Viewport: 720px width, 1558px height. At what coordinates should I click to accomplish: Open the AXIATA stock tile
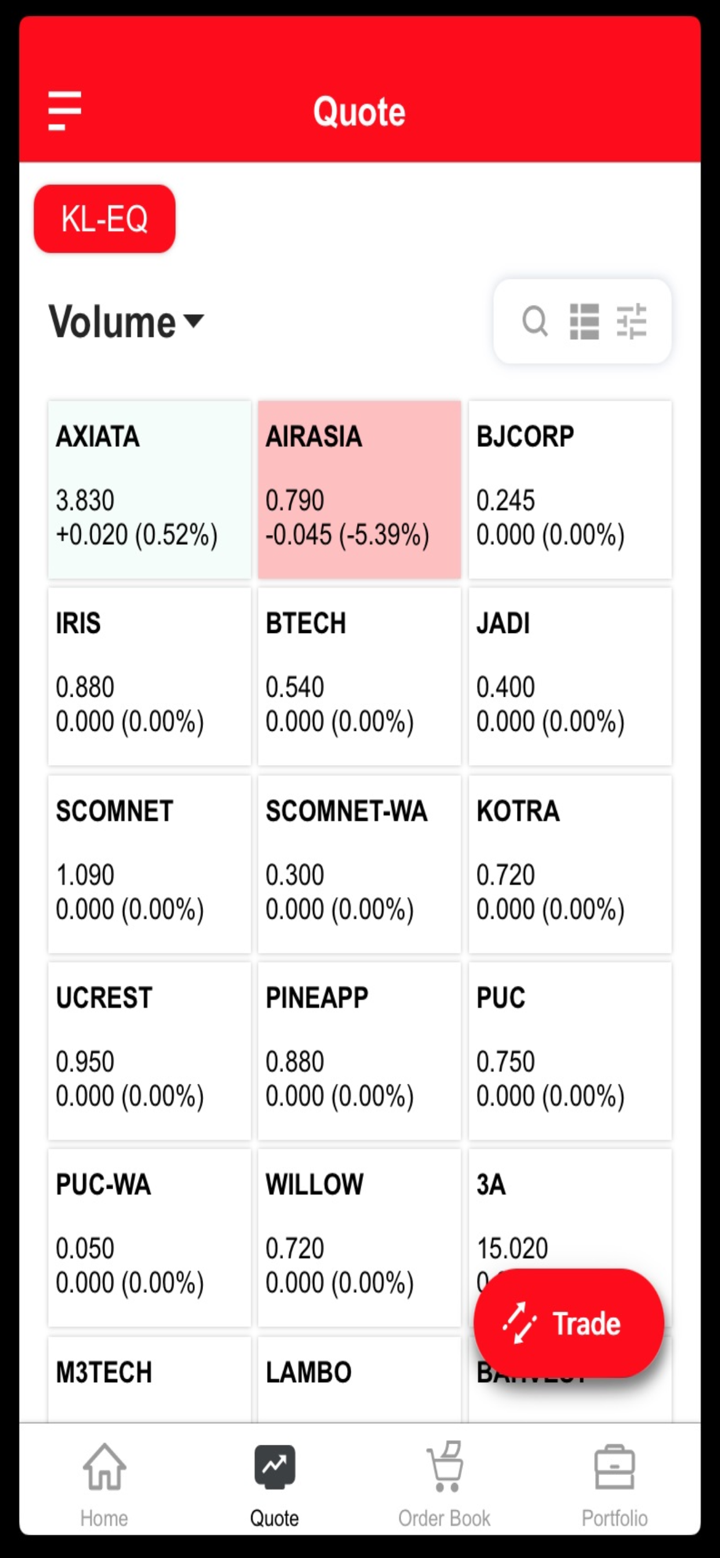pos(149,489)
